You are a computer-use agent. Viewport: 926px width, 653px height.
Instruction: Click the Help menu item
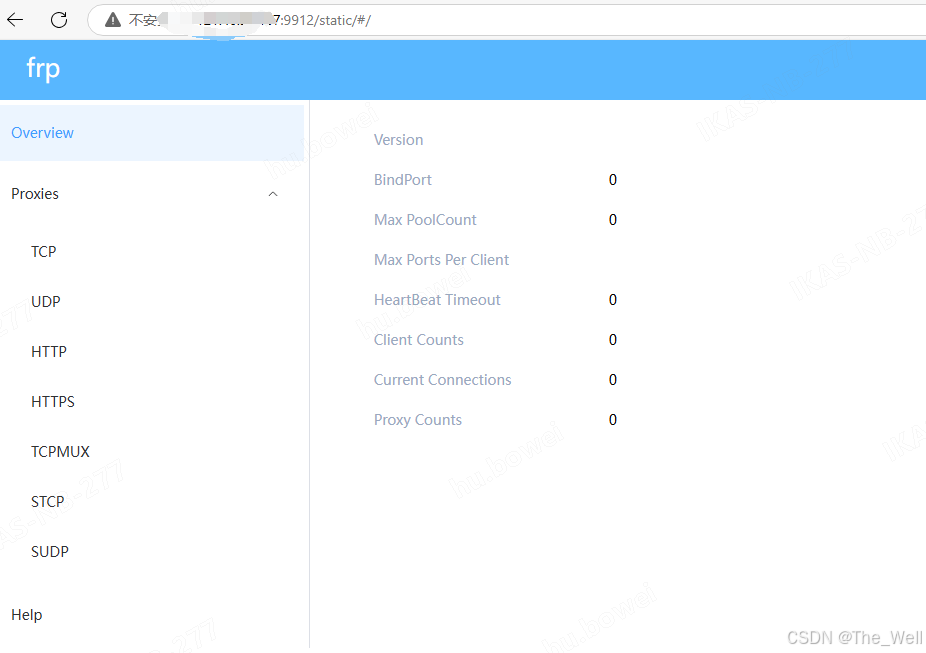[x=27, y=615]
